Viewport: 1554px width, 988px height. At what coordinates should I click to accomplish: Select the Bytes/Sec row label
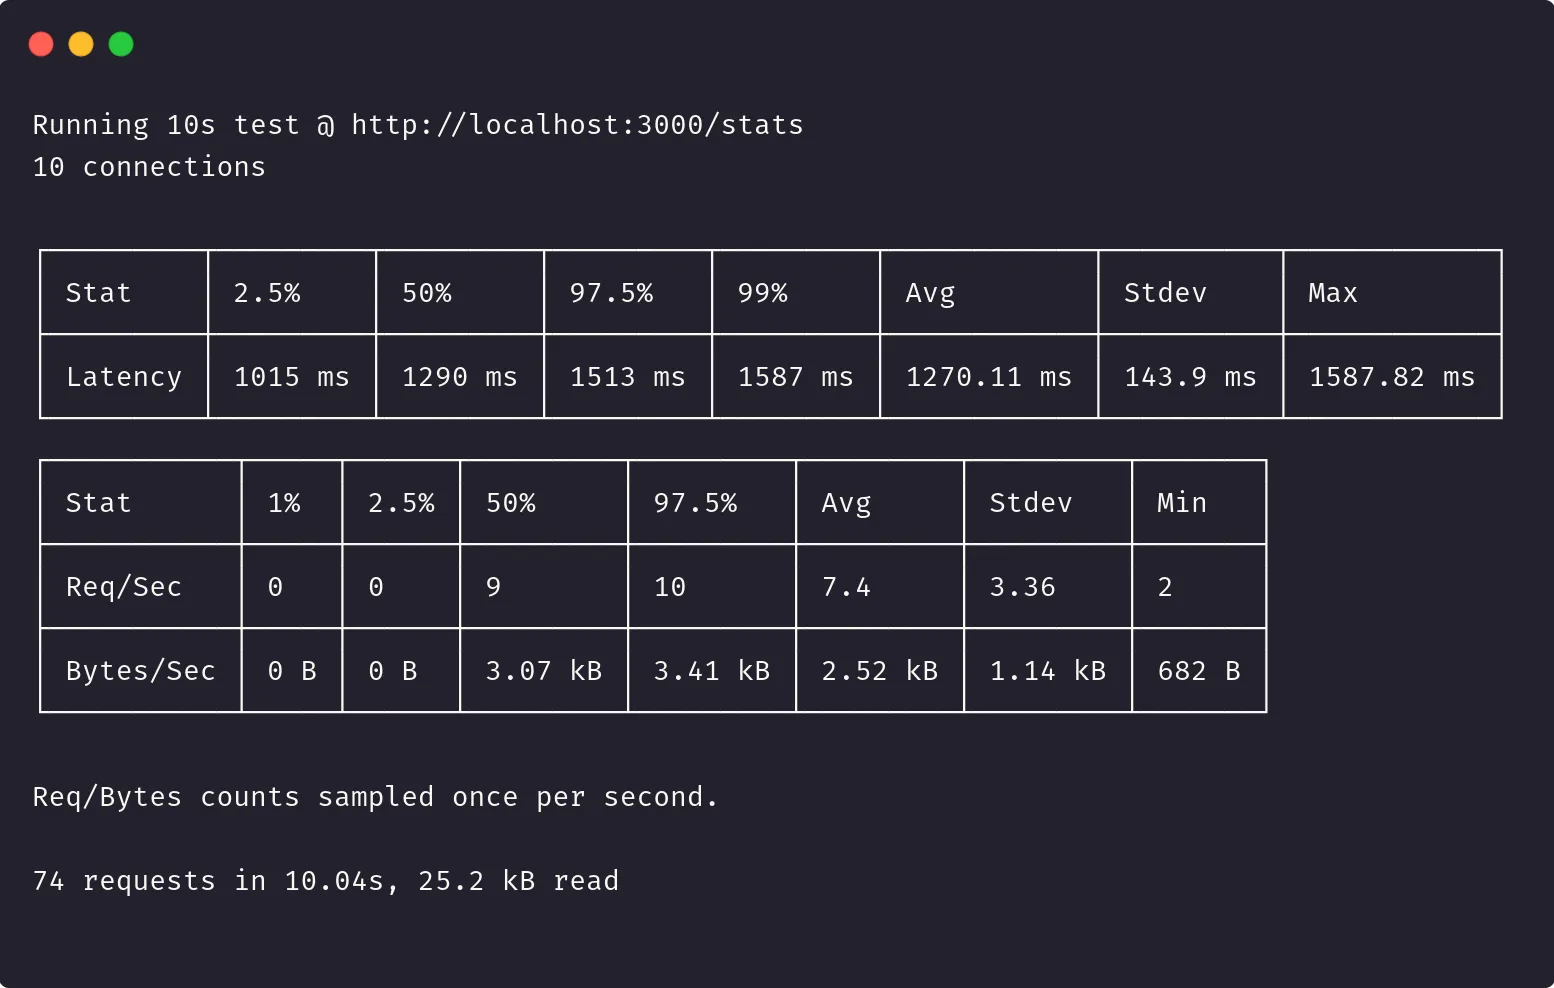pos(141,671)
